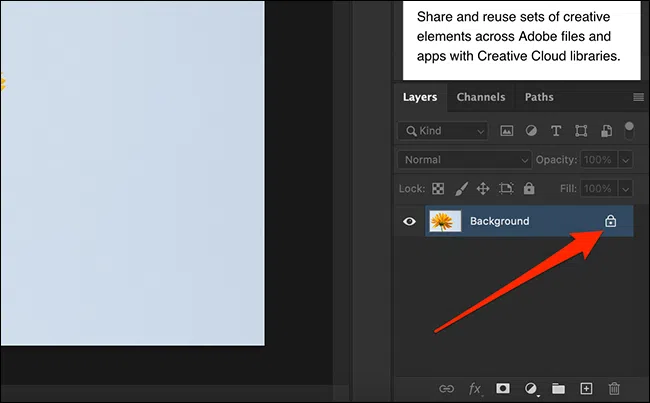Toggle lock all button in Lock row
The image size is (650, 403).
click(529, 188)
